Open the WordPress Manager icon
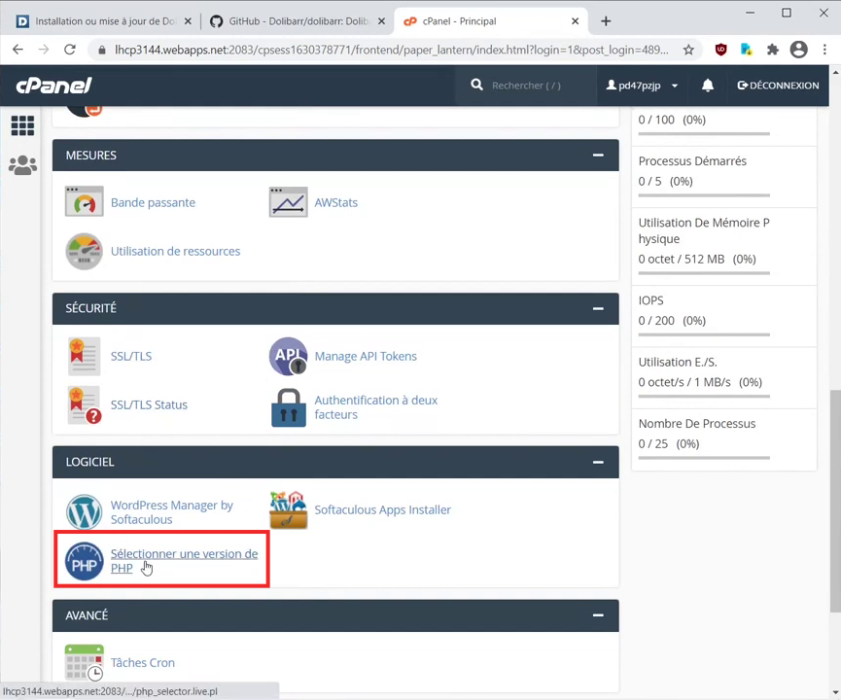This screenshot has height=700, width=841. (x=84, y=512)
